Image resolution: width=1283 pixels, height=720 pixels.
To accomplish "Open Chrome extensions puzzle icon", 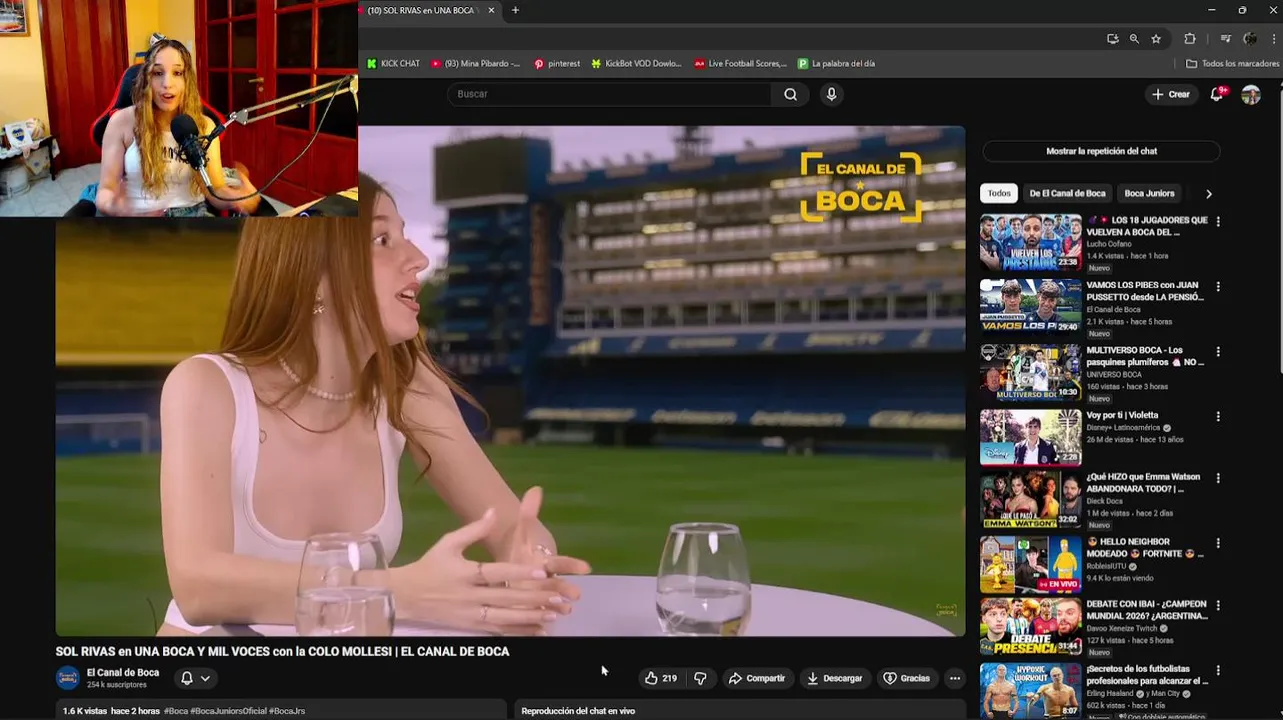I will pos(1190,38).
